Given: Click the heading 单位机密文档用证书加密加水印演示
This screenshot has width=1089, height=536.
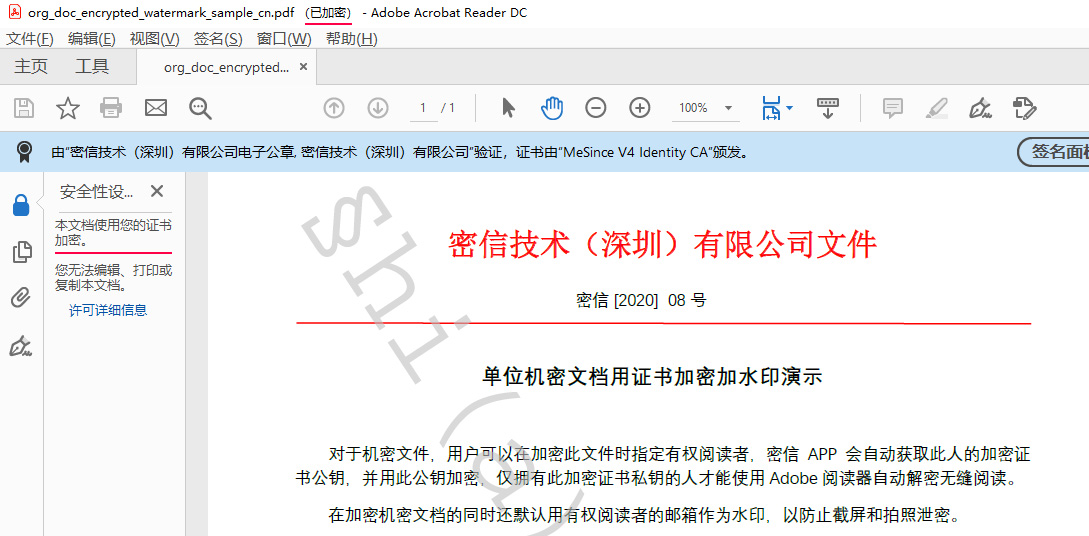Looking at the screenshot, I should 652,376.
